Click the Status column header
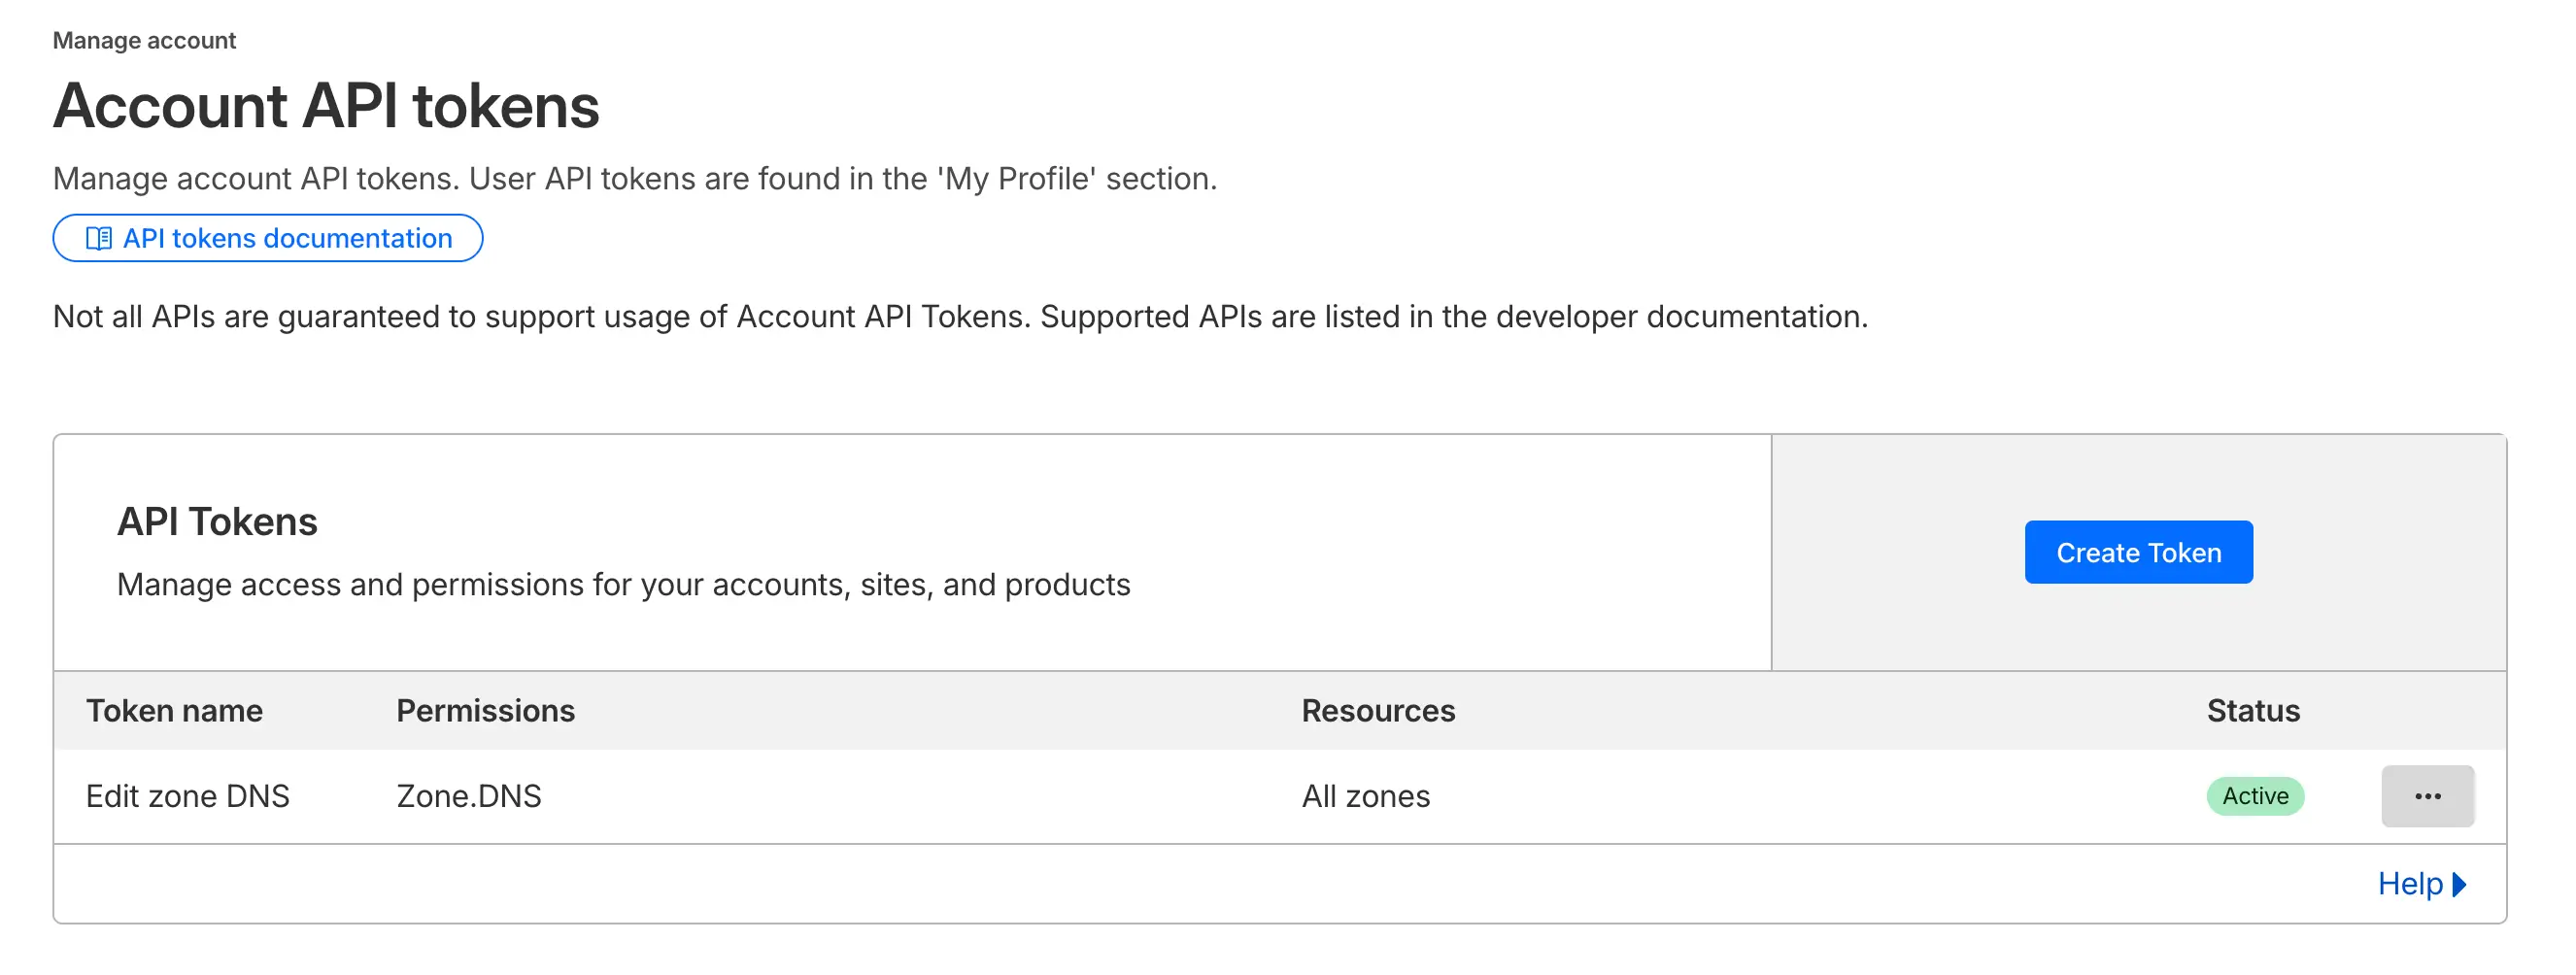This screenshot has height=975, width=2576. (x=2252, y=710)
